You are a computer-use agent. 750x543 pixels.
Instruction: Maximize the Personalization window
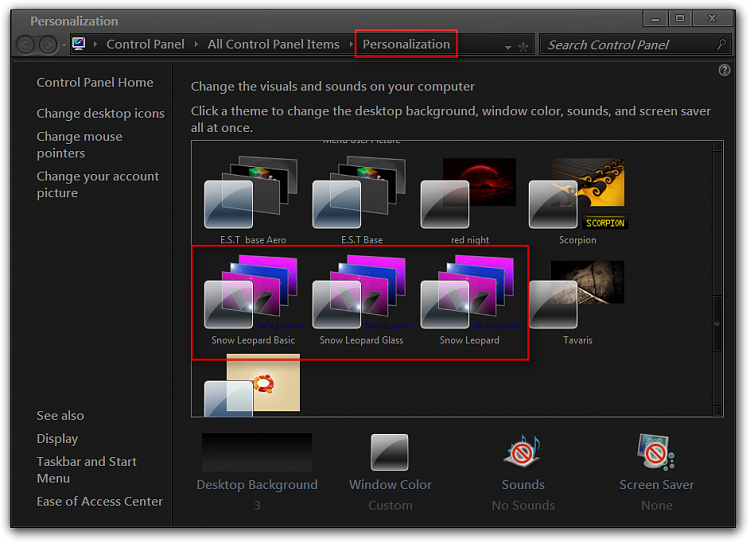click(680, 19)
